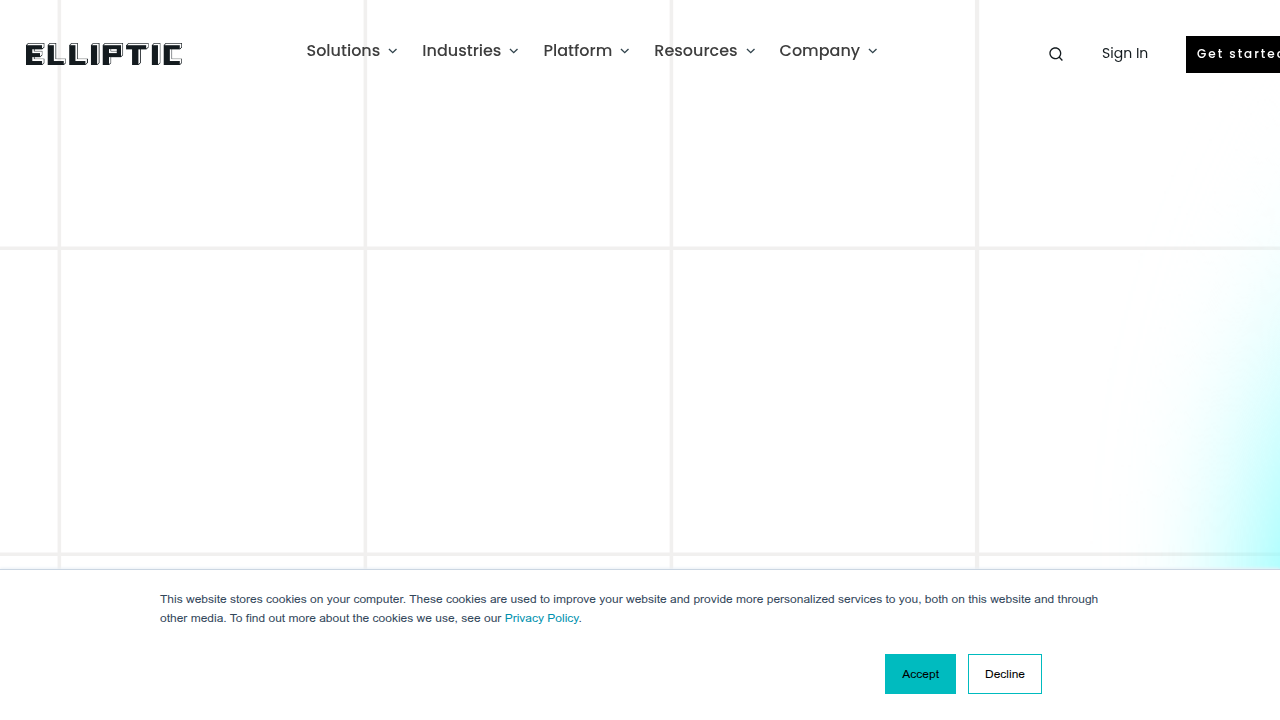Expand the Company dropdown chevron
The height and width of the screenshot is (720, 1280).
pos(872,51)
